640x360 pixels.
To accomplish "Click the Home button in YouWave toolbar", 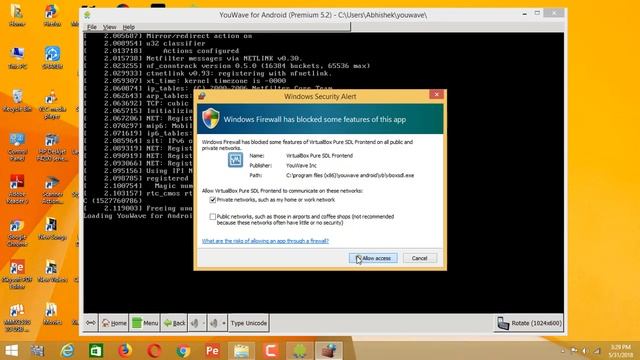I will click(113, 323).
